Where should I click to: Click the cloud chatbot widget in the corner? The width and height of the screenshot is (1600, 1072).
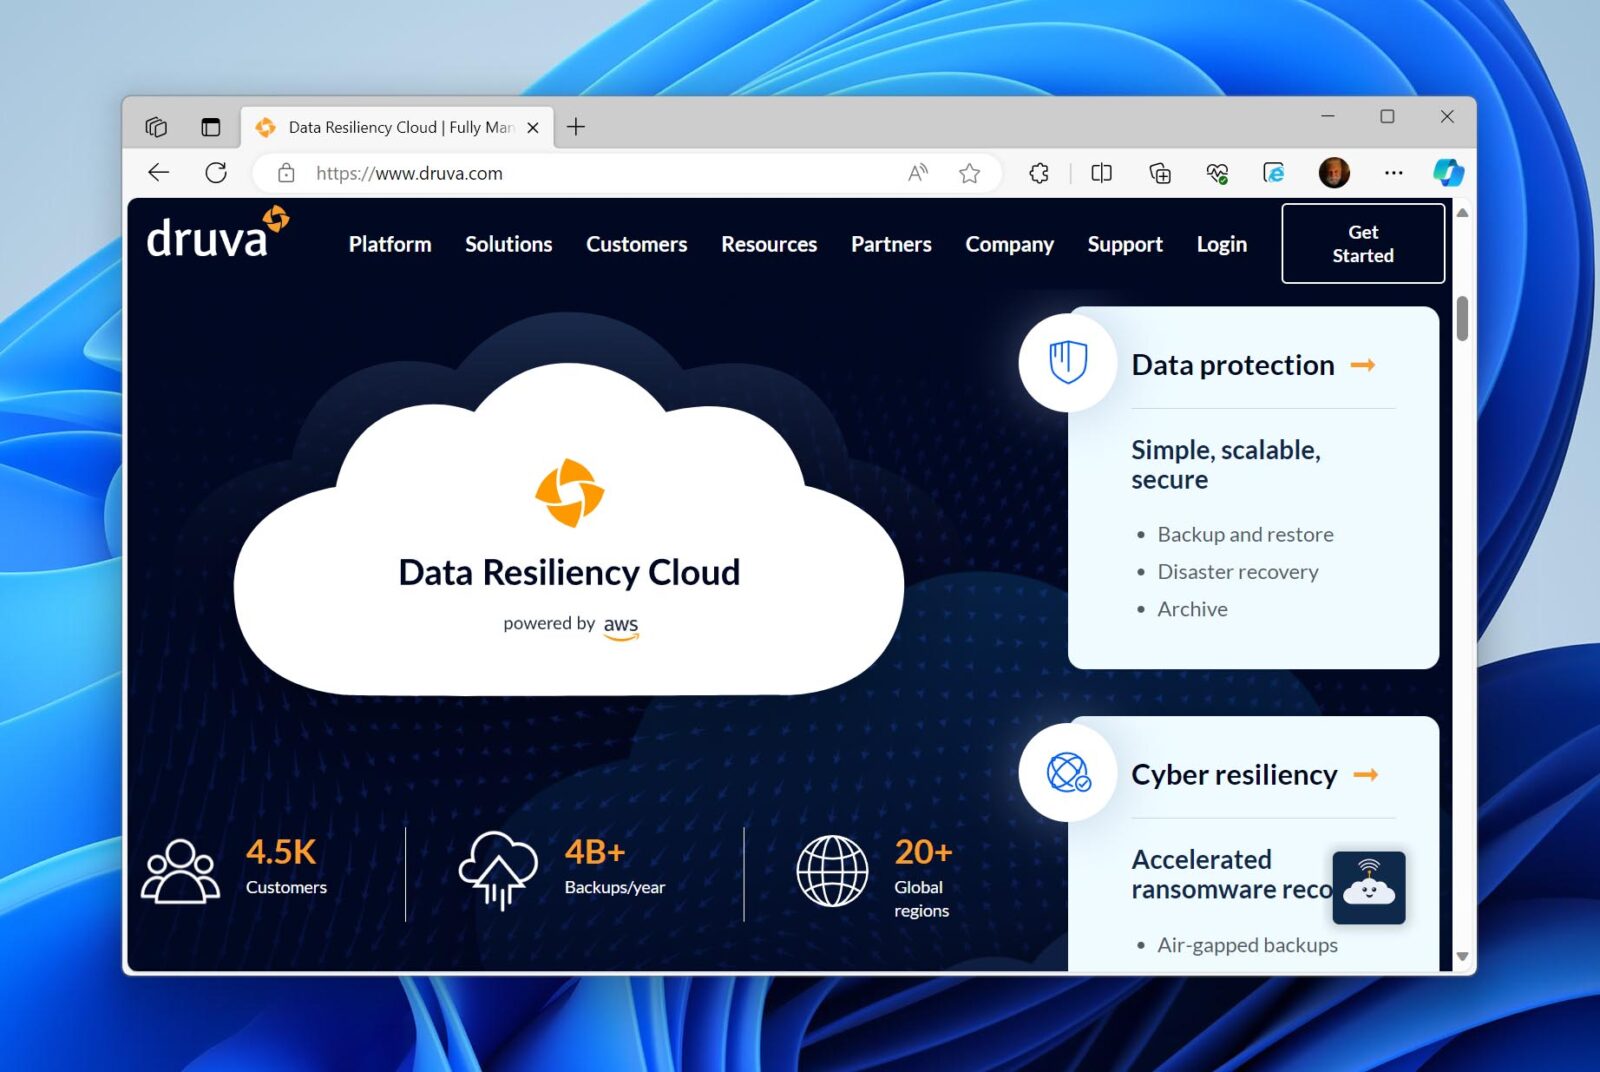(x=1369, y=887)
